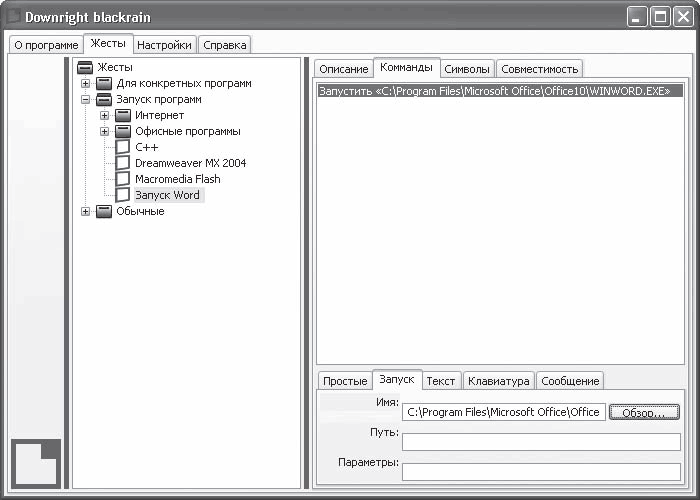Open the Символы tab
700x500 pixels.
click(467, 69)
